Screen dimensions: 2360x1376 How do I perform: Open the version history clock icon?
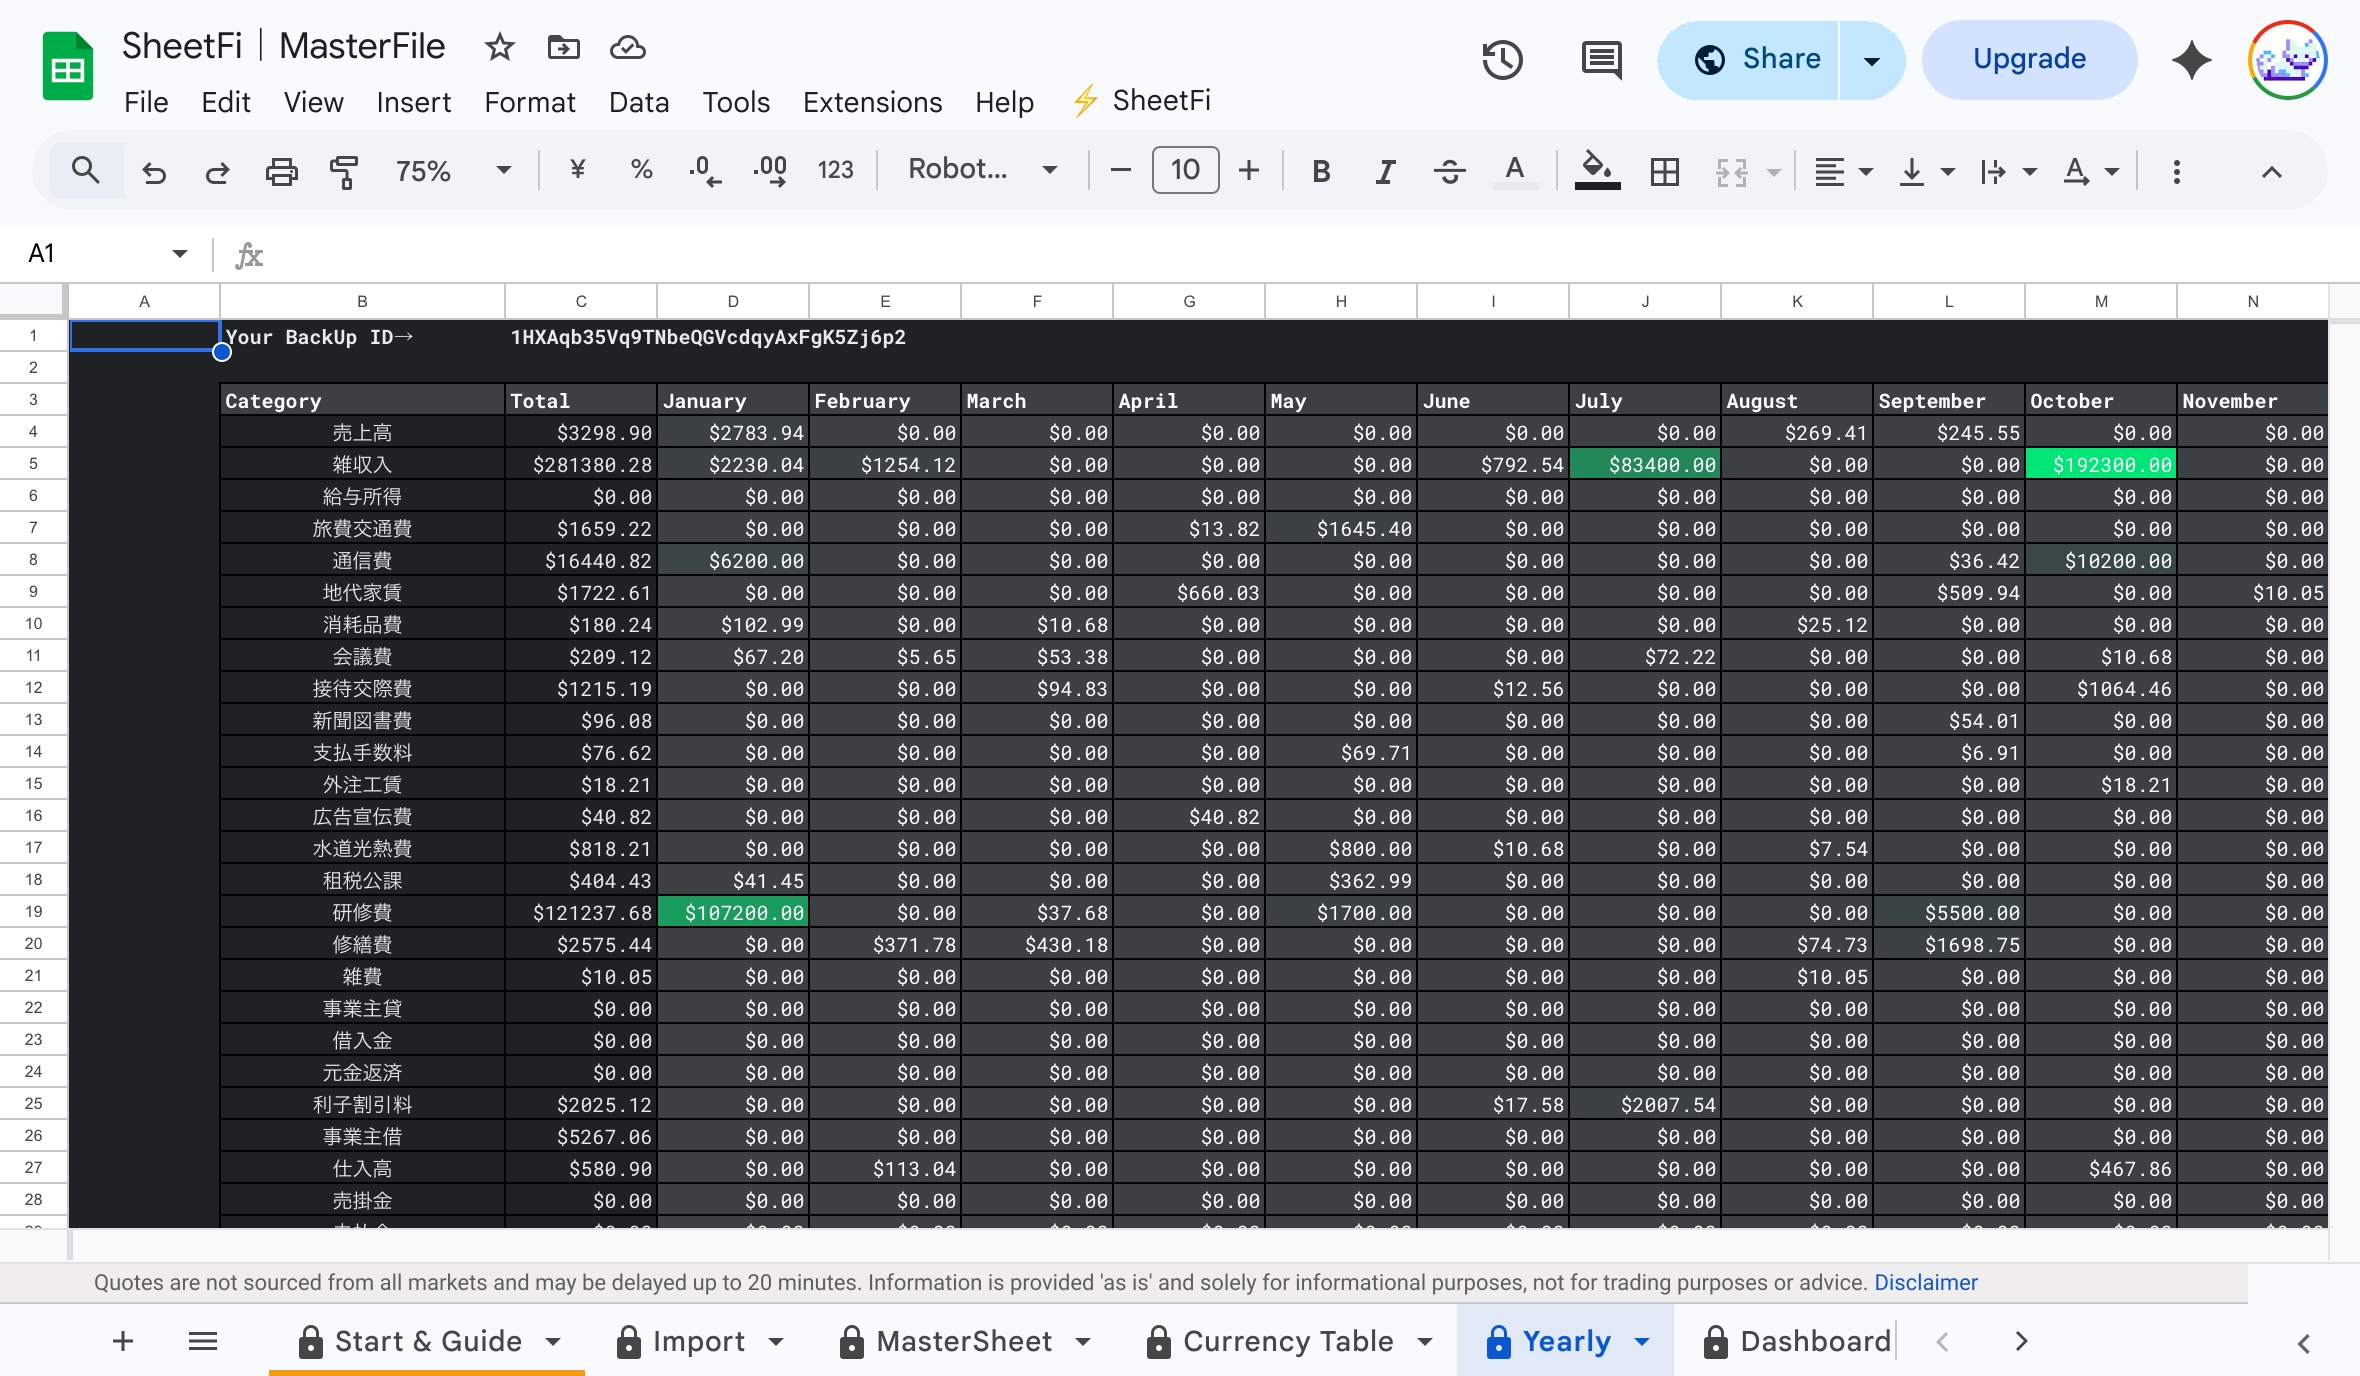pos(1502,60)
